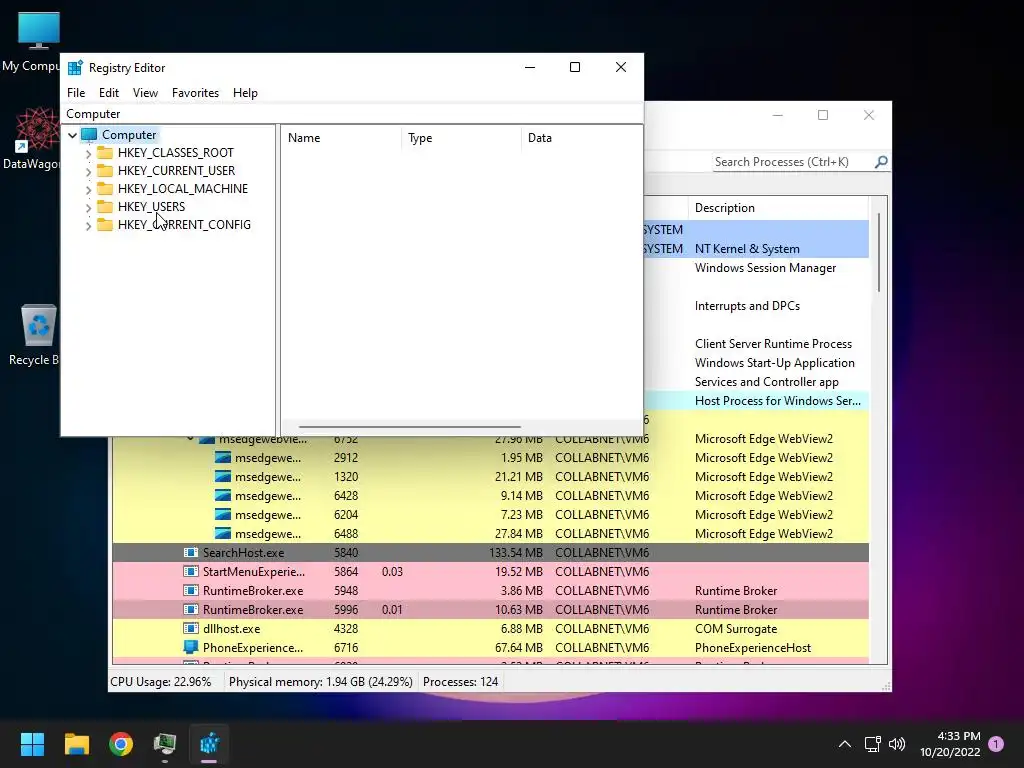Click the PhoneExperience process icon
The height and width of the screenshot is (768, 1024).
coord(191,647)
